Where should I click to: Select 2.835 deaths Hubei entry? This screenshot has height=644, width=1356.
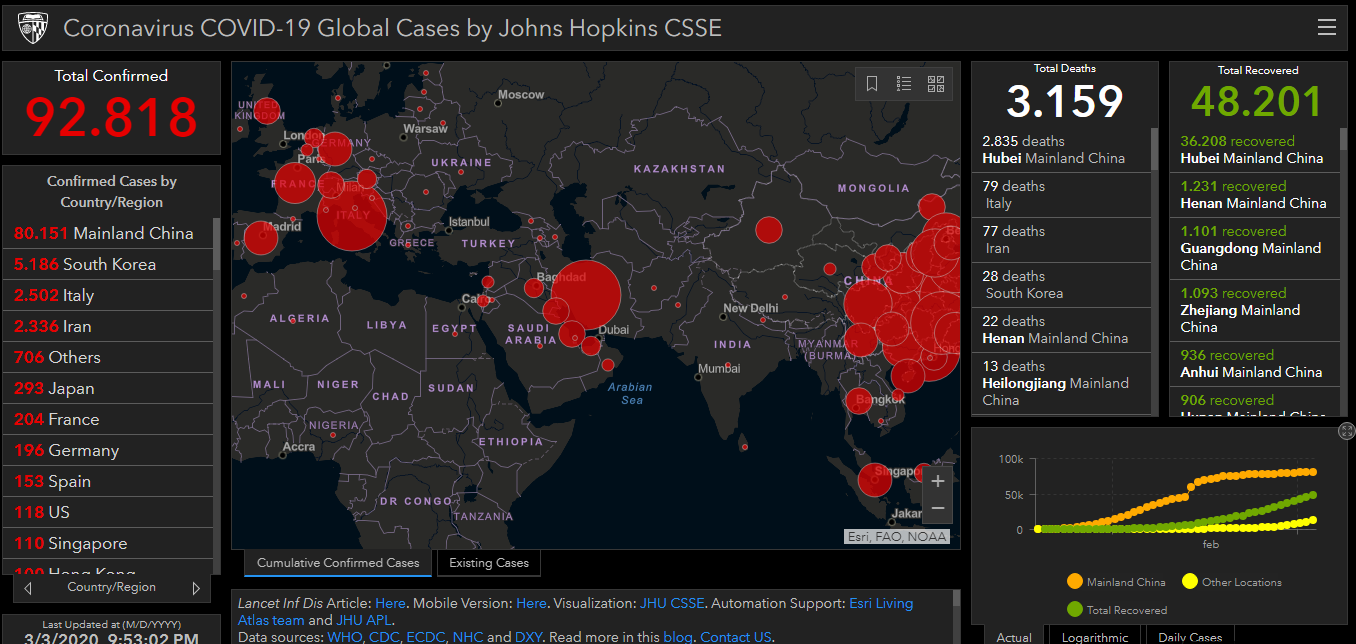point(1062,150)
